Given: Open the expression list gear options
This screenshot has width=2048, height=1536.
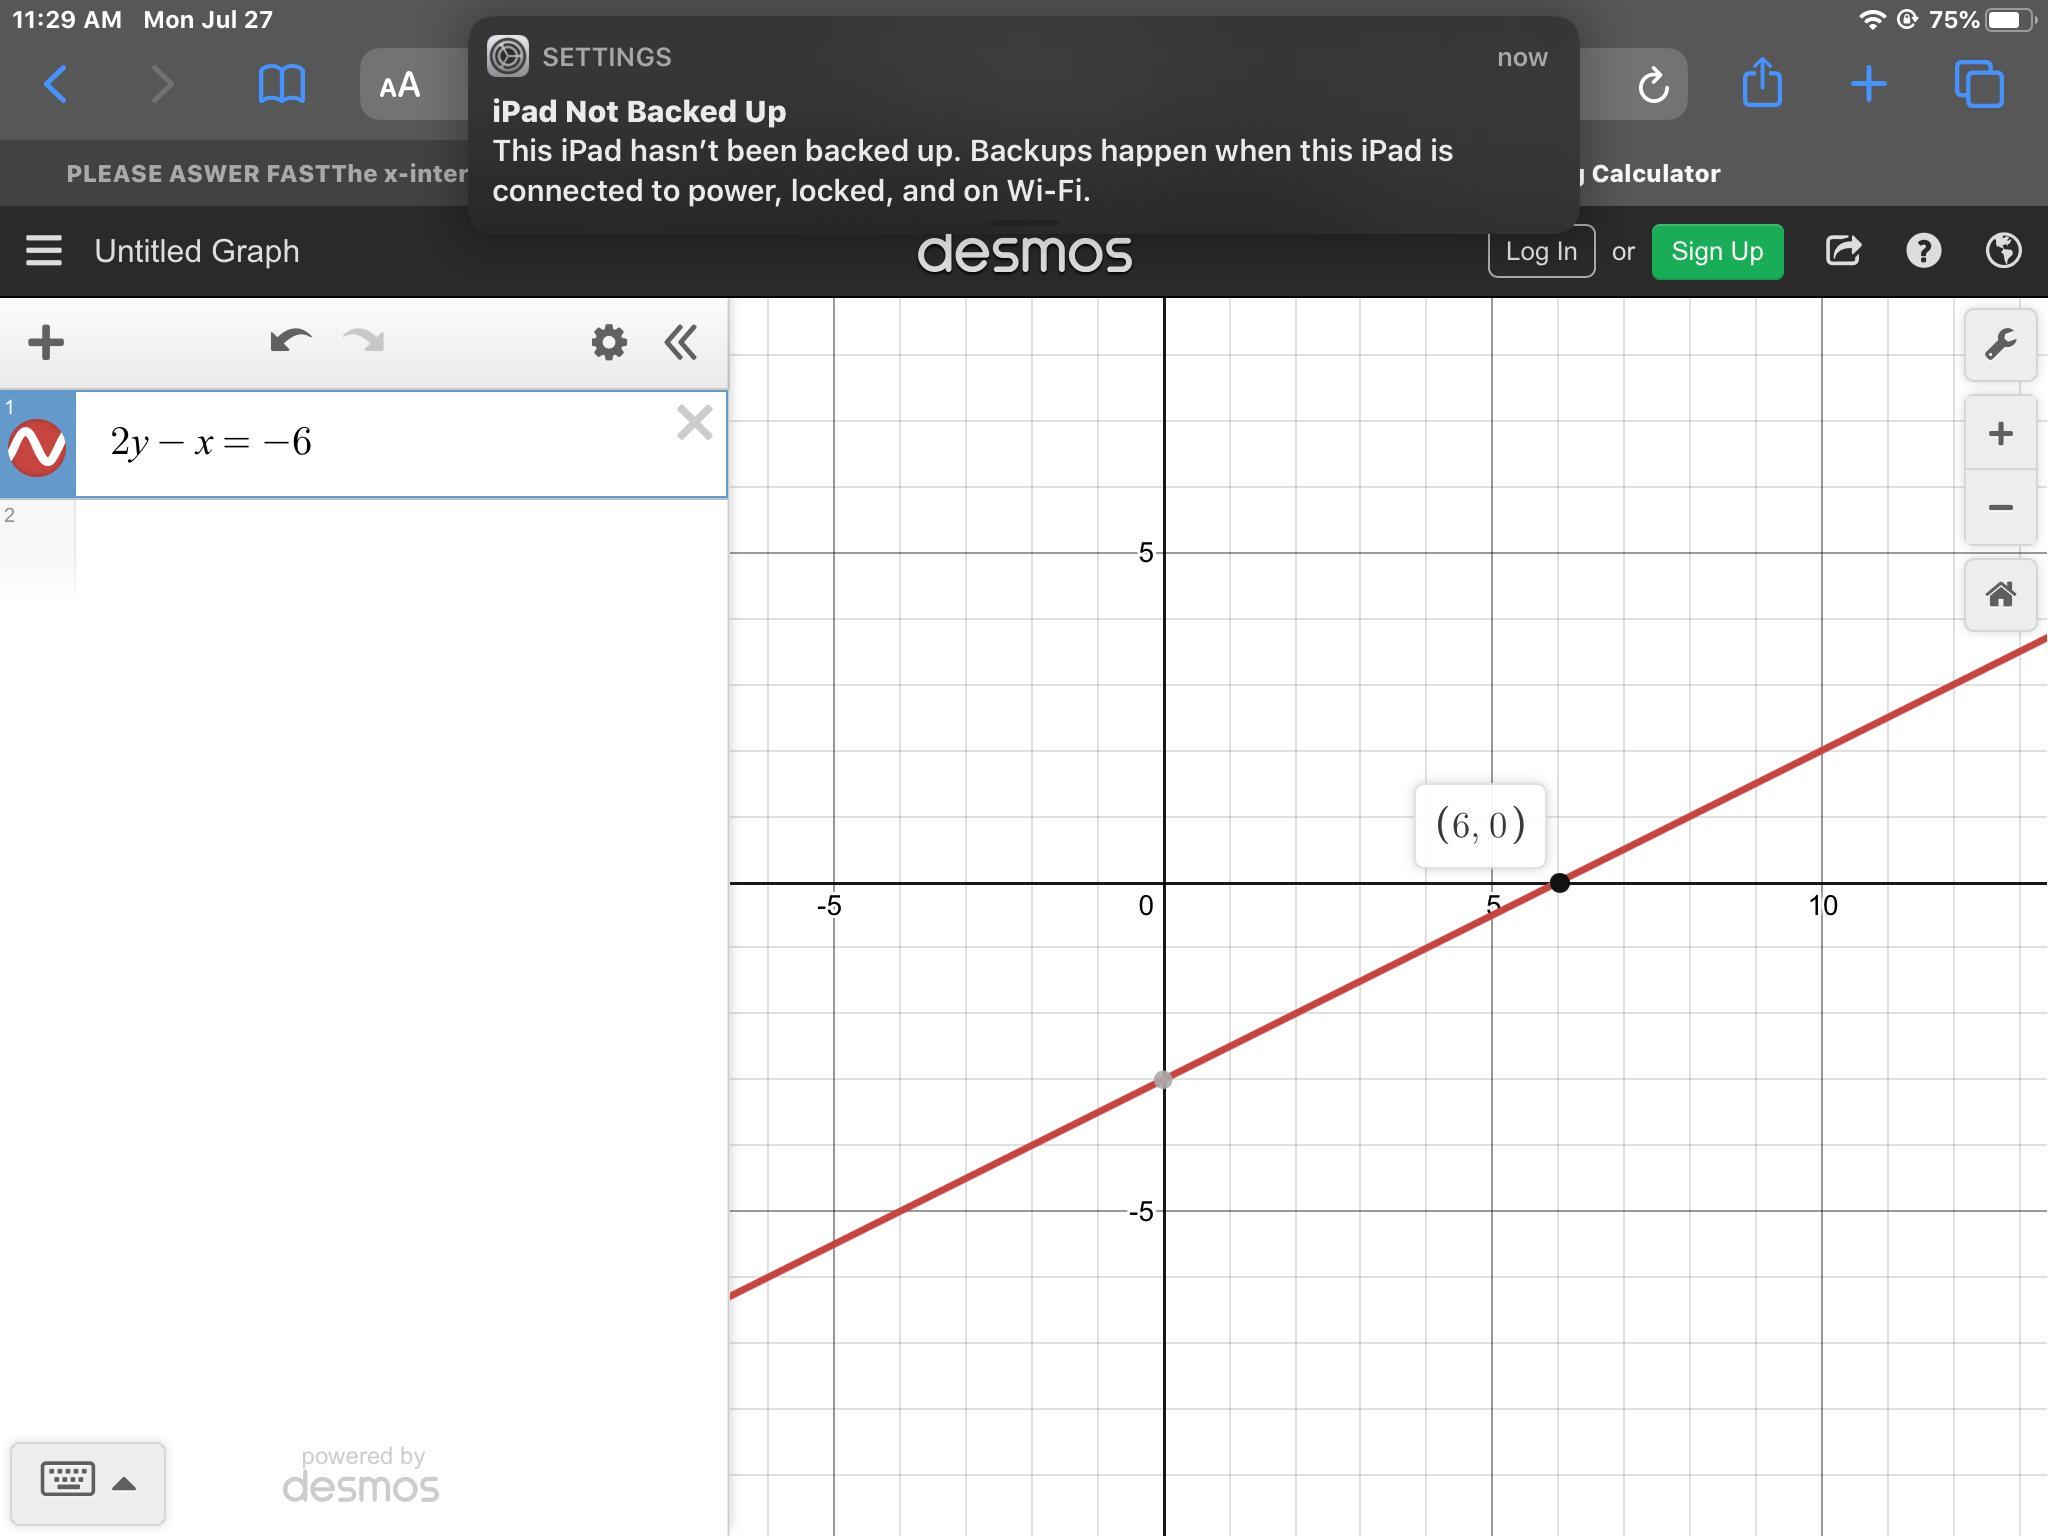Looking at the screenshot, I should (608, 342).
